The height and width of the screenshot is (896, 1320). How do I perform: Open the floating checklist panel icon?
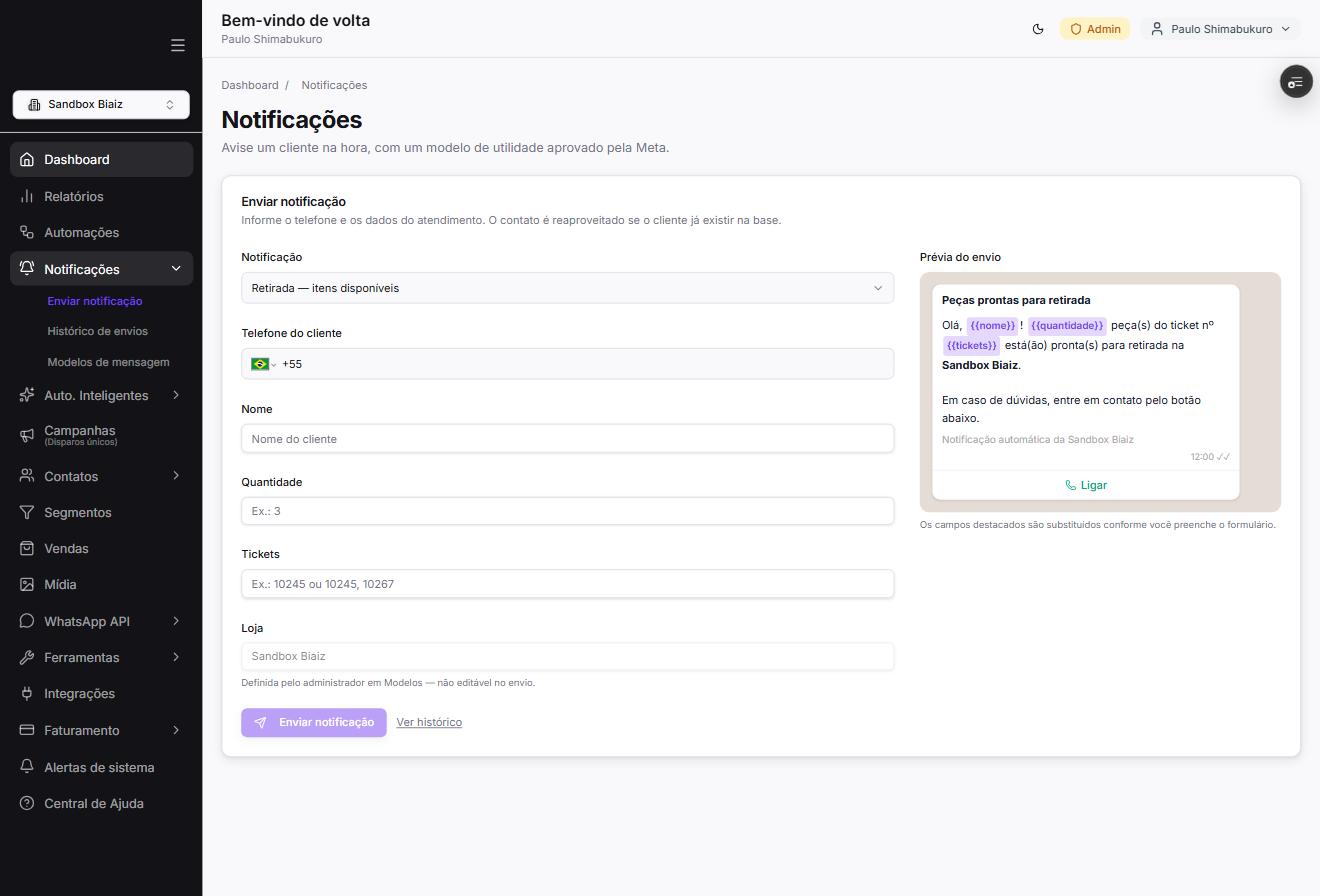[x=1296, y=82]
